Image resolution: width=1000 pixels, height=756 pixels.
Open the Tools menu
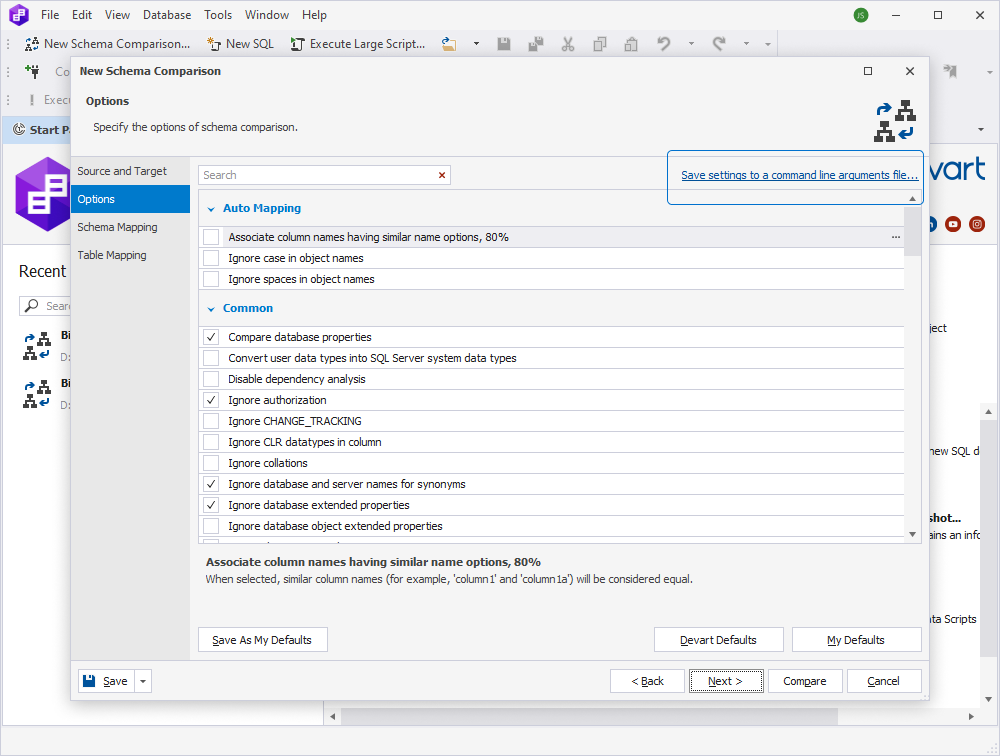(x=218, y=15)
